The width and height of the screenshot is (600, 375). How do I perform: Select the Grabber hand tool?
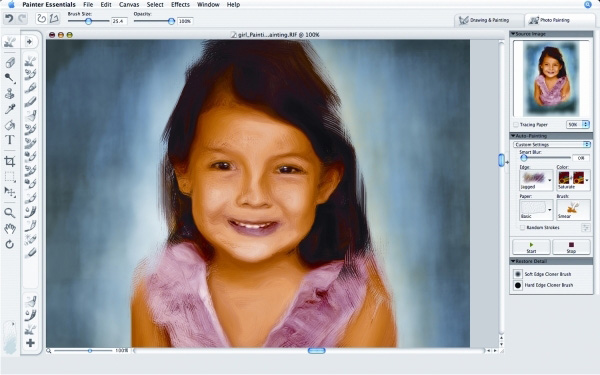pyautogui.click(x=10, y=229)
